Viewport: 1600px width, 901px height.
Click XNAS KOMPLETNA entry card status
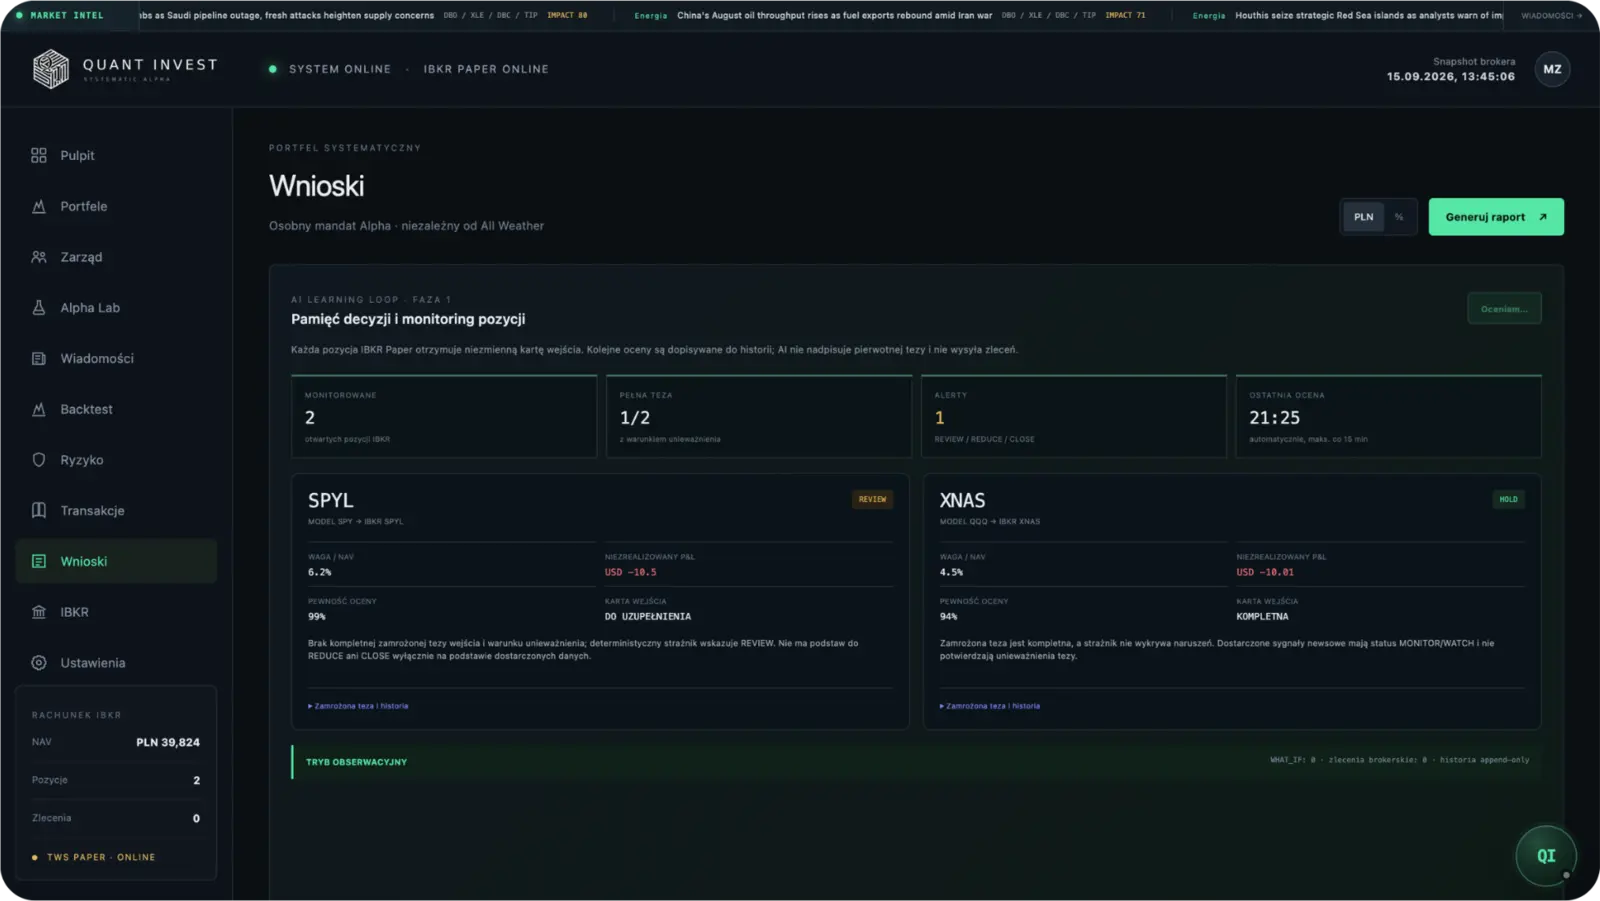click(1262, 616)
